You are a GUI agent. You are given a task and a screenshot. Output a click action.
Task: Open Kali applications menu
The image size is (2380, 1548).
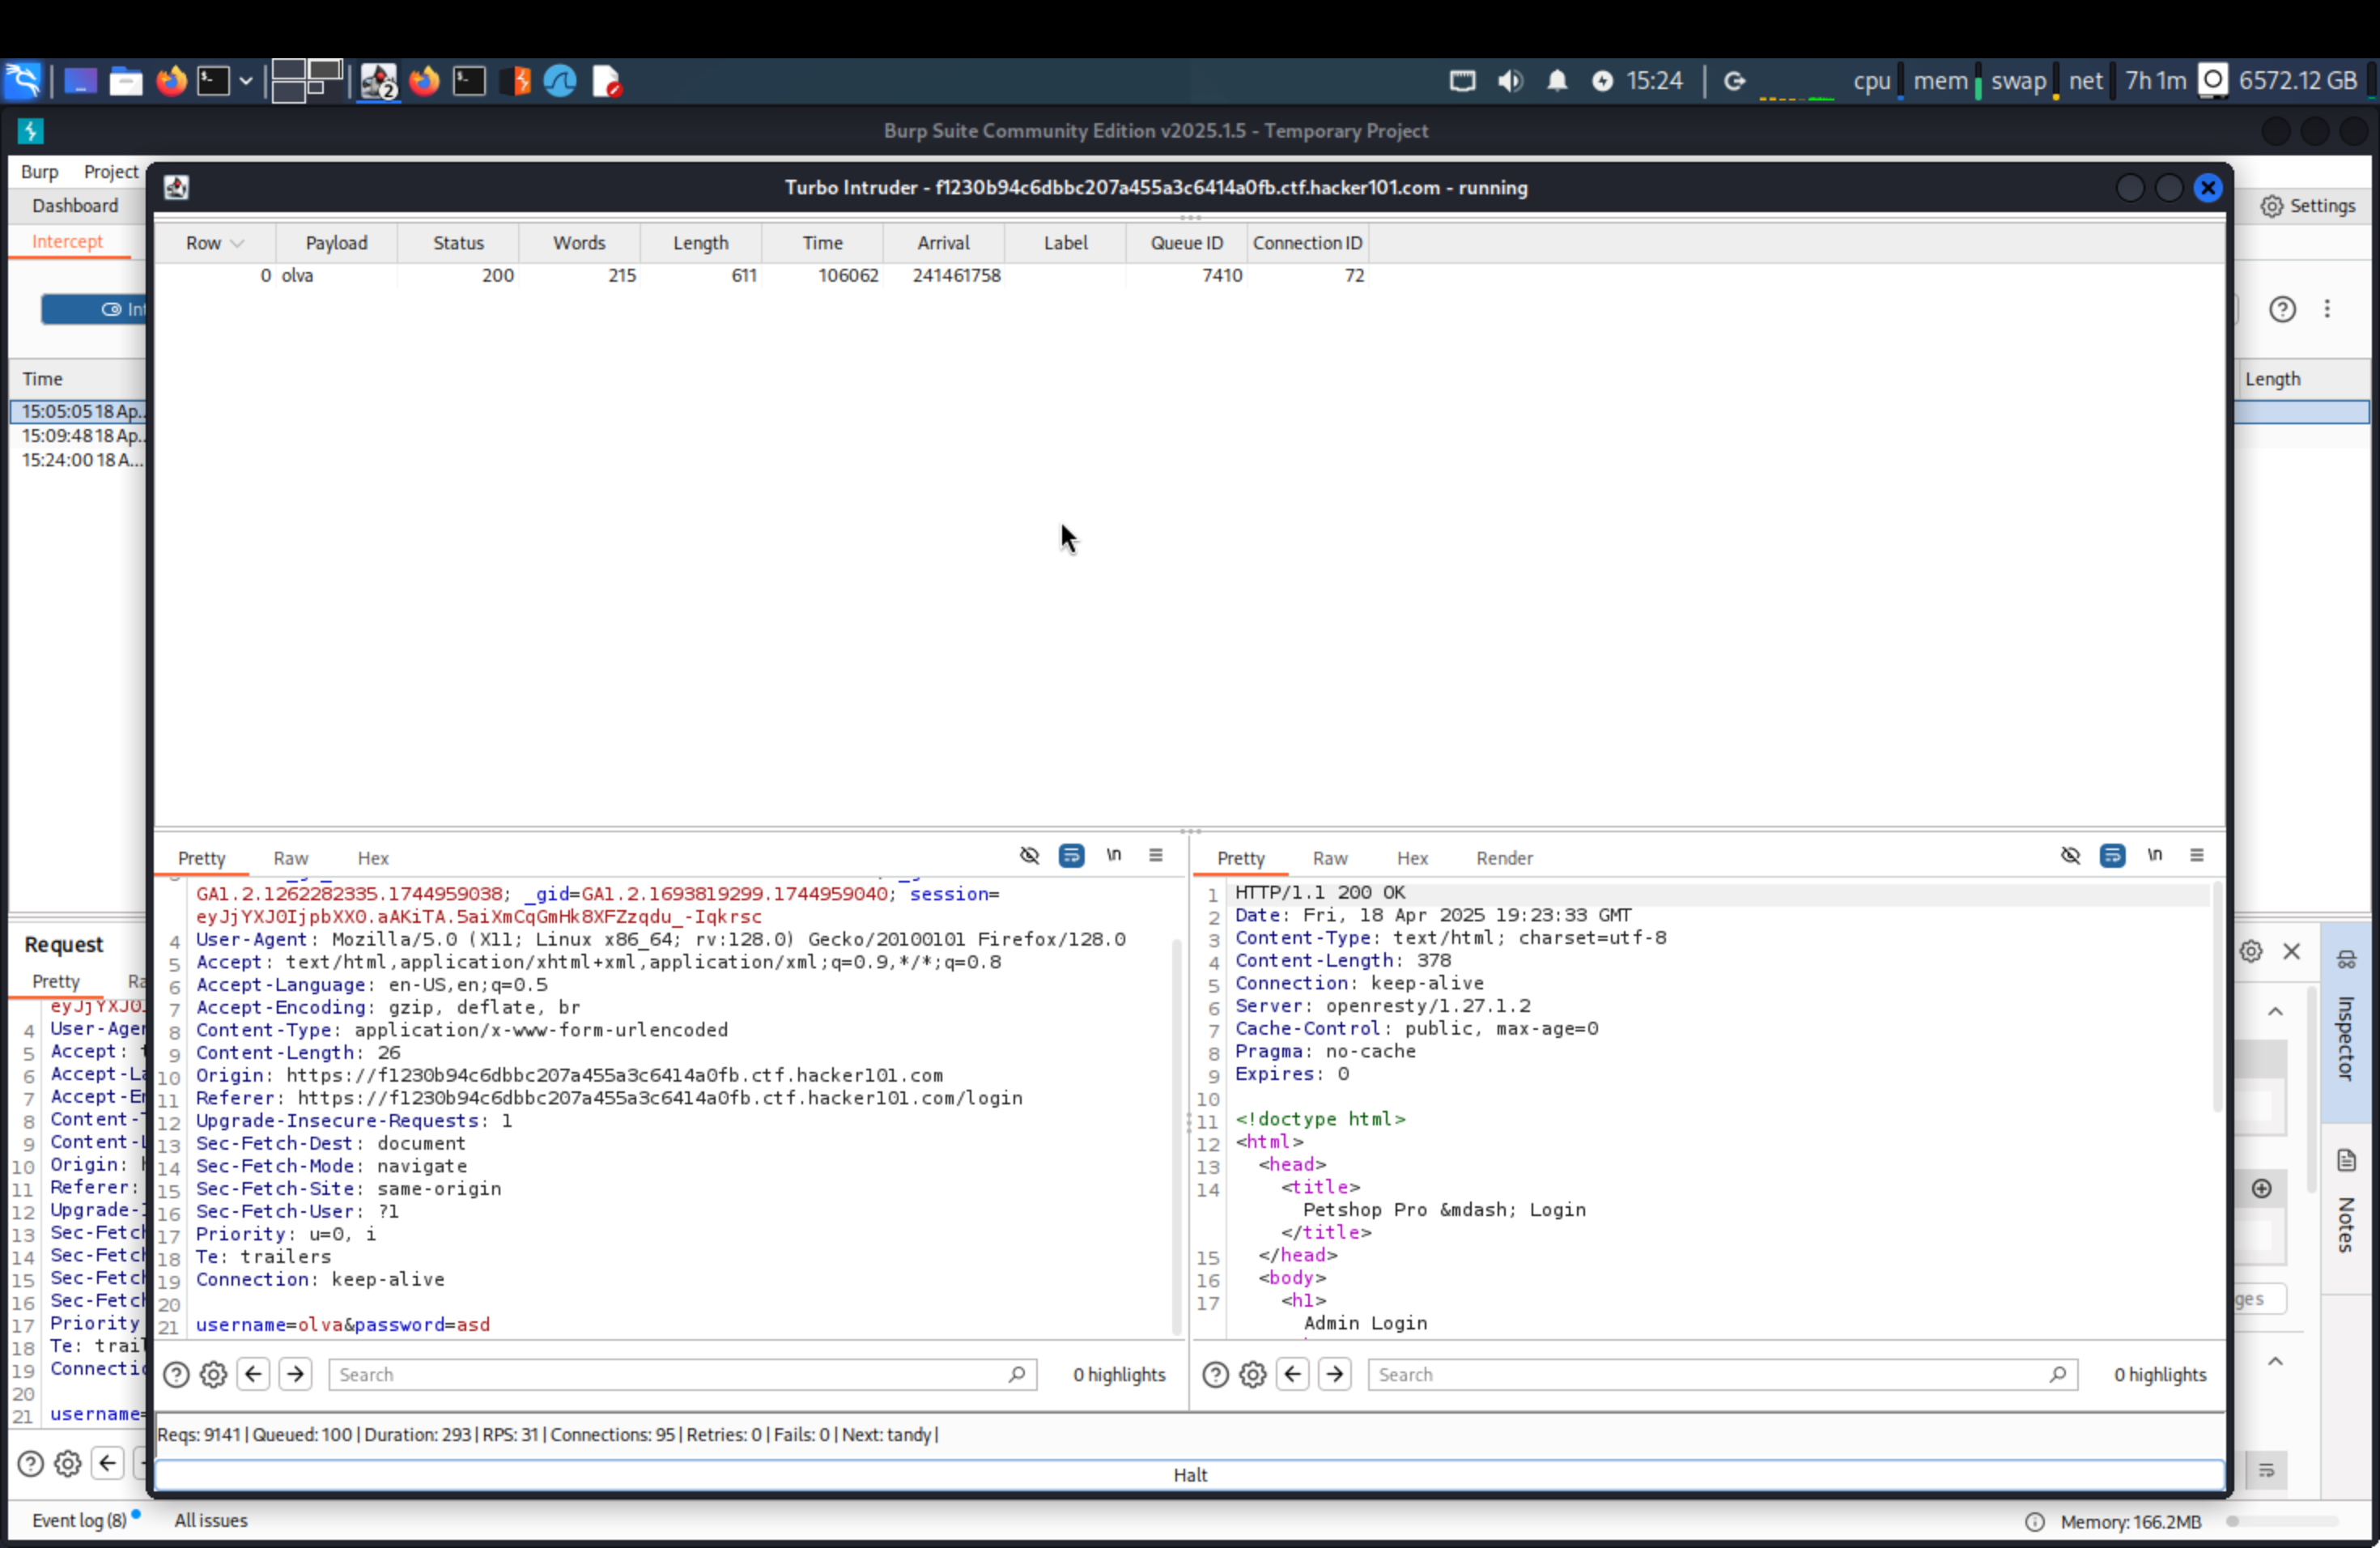coord(23,81)
